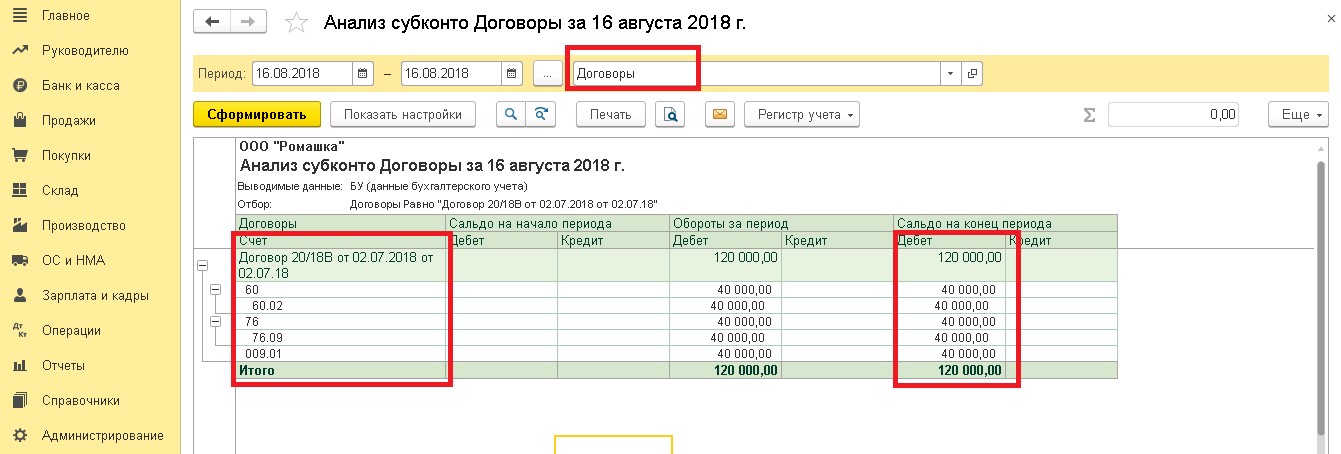Click the bar chart icon for Отчеты
The height and width of the screenshot is (454, 1341).
(x=18, y=365)
